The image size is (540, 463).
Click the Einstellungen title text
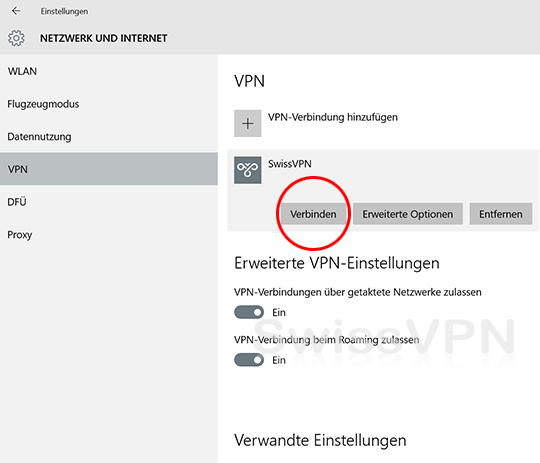pyautogui.click(x=64, y=11)
